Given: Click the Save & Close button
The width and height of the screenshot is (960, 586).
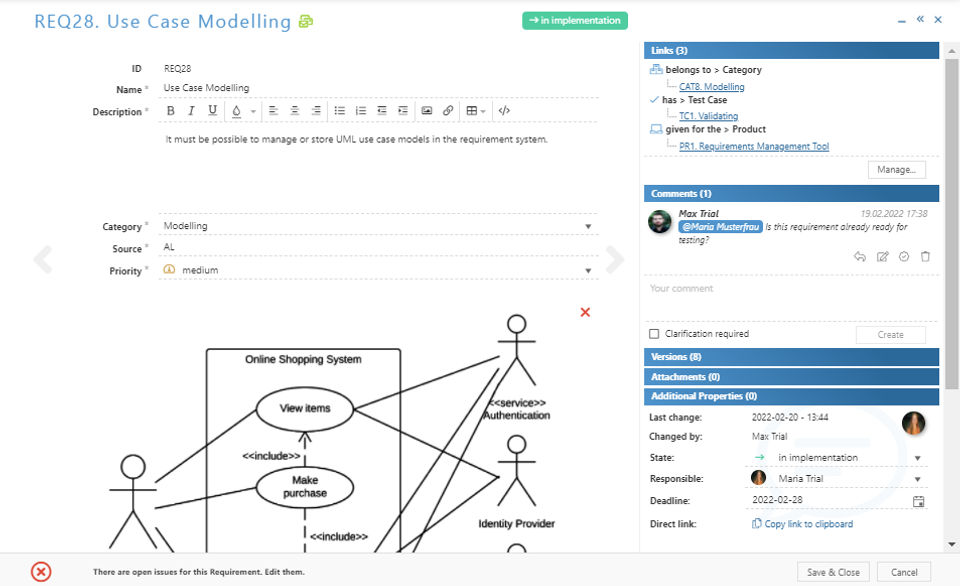Looking at the screenshot, I should coord(833,572).
